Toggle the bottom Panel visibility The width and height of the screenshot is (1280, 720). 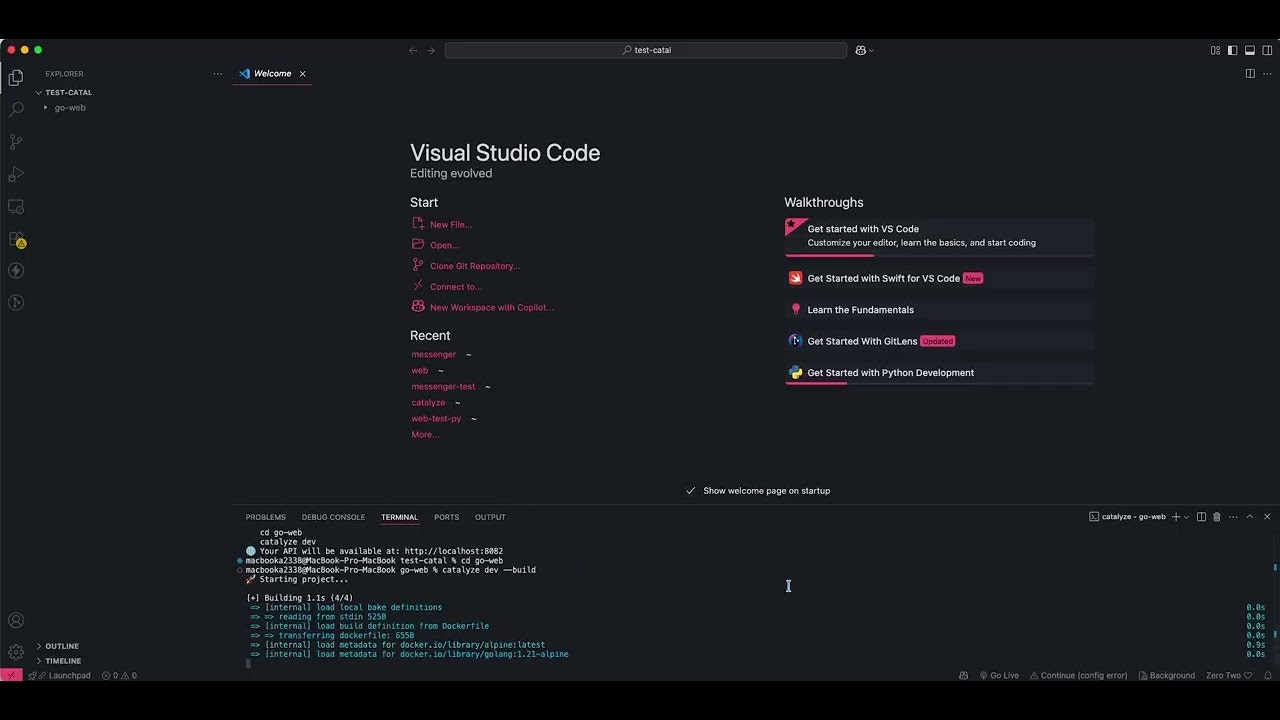[1250, 50]
